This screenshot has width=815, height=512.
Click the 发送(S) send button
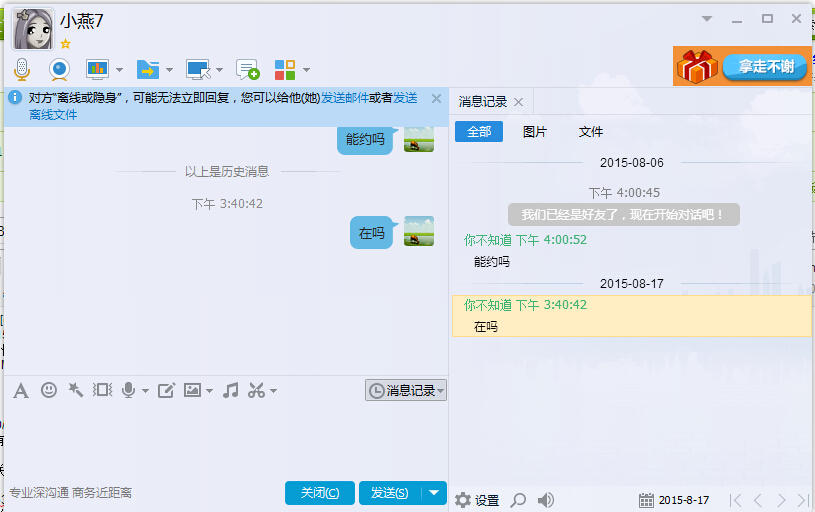click(x=389, y=492)
